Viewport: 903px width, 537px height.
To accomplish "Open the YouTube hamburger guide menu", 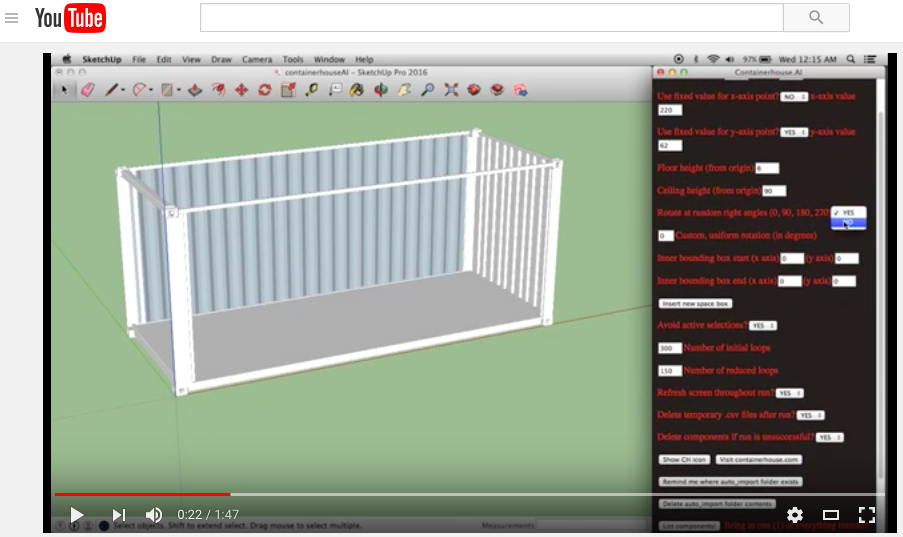I will (12, 18).
